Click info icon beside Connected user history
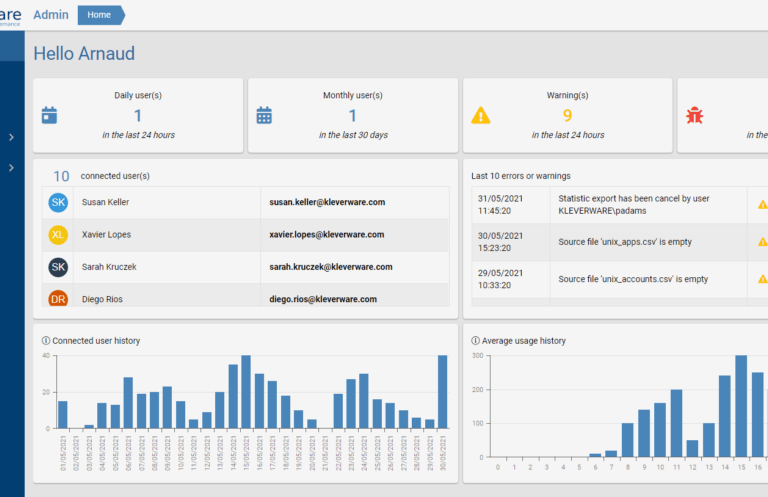The width and height of the screenshot is (768, 497). click(46, 340)
